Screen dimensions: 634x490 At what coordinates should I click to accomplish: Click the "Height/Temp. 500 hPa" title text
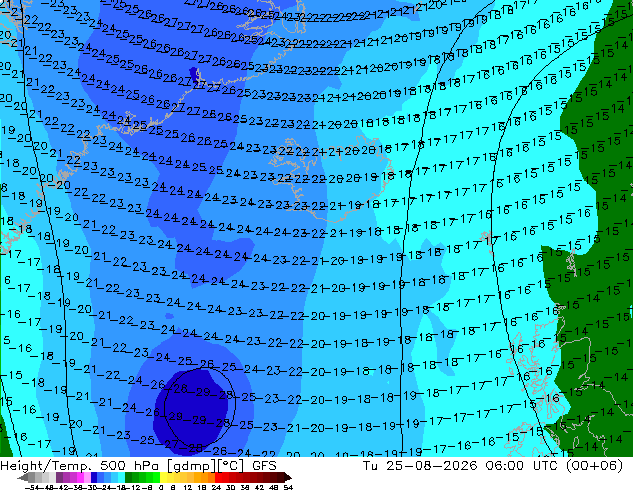(x=80, y=466)
